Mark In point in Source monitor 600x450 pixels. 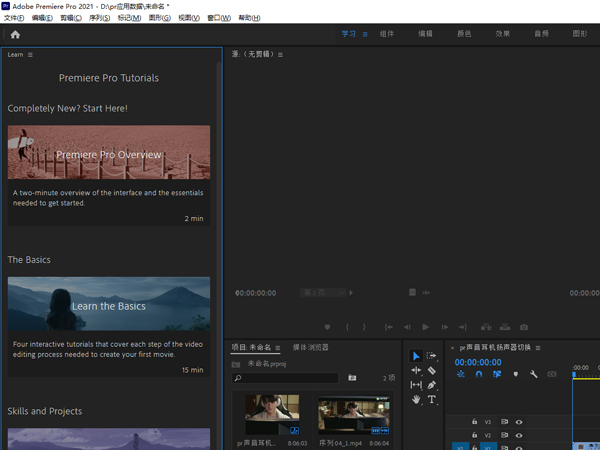(x=347, y=327)
